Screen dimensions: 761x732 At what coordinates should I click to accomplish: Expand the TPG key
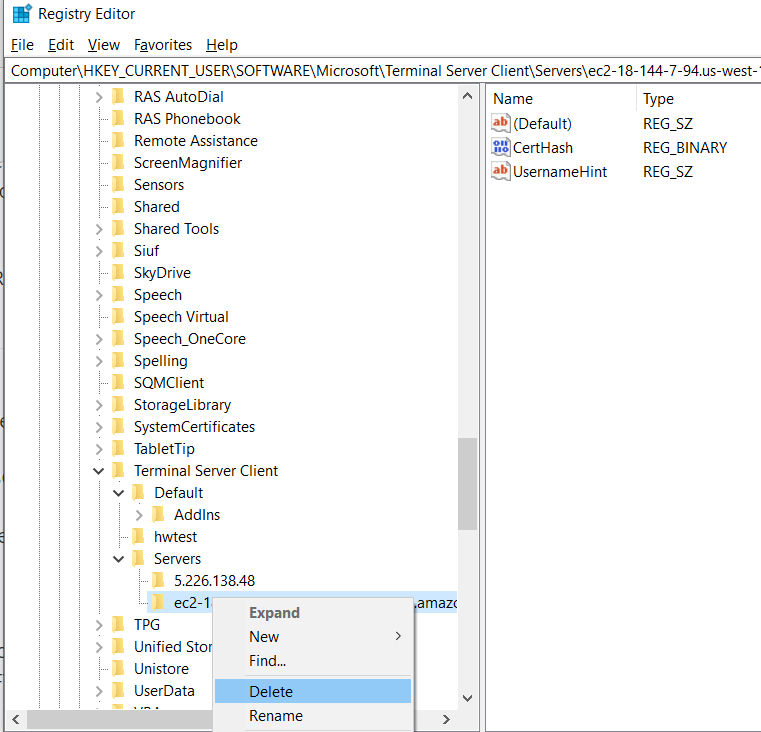99,625
